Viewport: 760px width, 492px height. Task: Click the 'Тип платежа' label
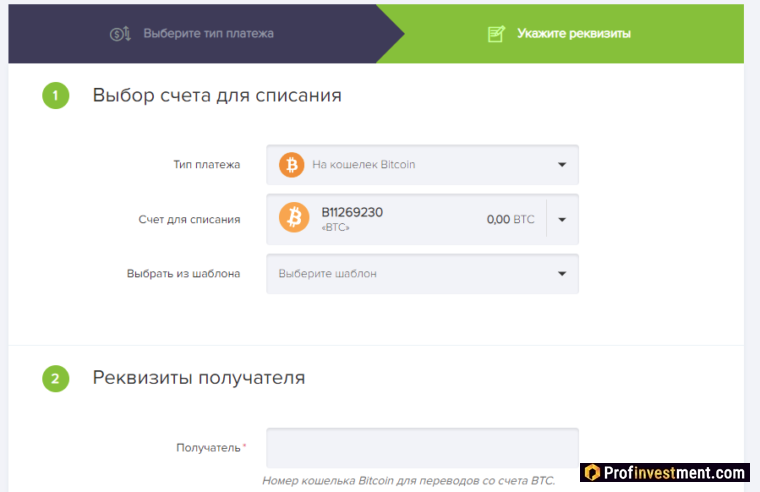tap(207, 165)
